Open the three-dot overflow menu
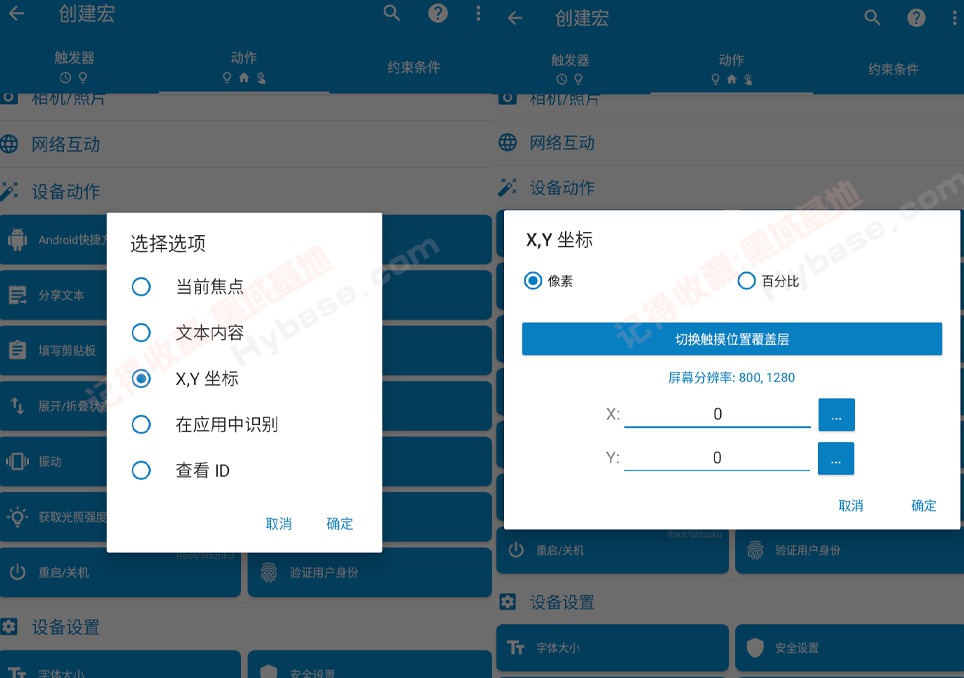 [478, 14]
